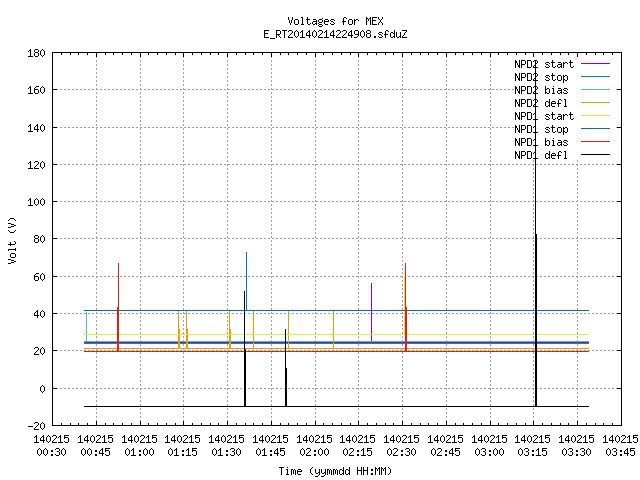This screenshot has width=640, height=480.
Task: Click the red NPD1 bias legend line
Action: (x=596, y=142)
